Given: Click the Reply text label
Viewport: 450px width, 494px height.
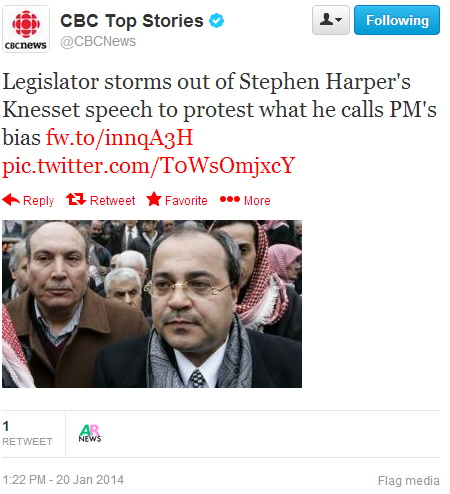Looking at the screenshot, I should (38, 201).
